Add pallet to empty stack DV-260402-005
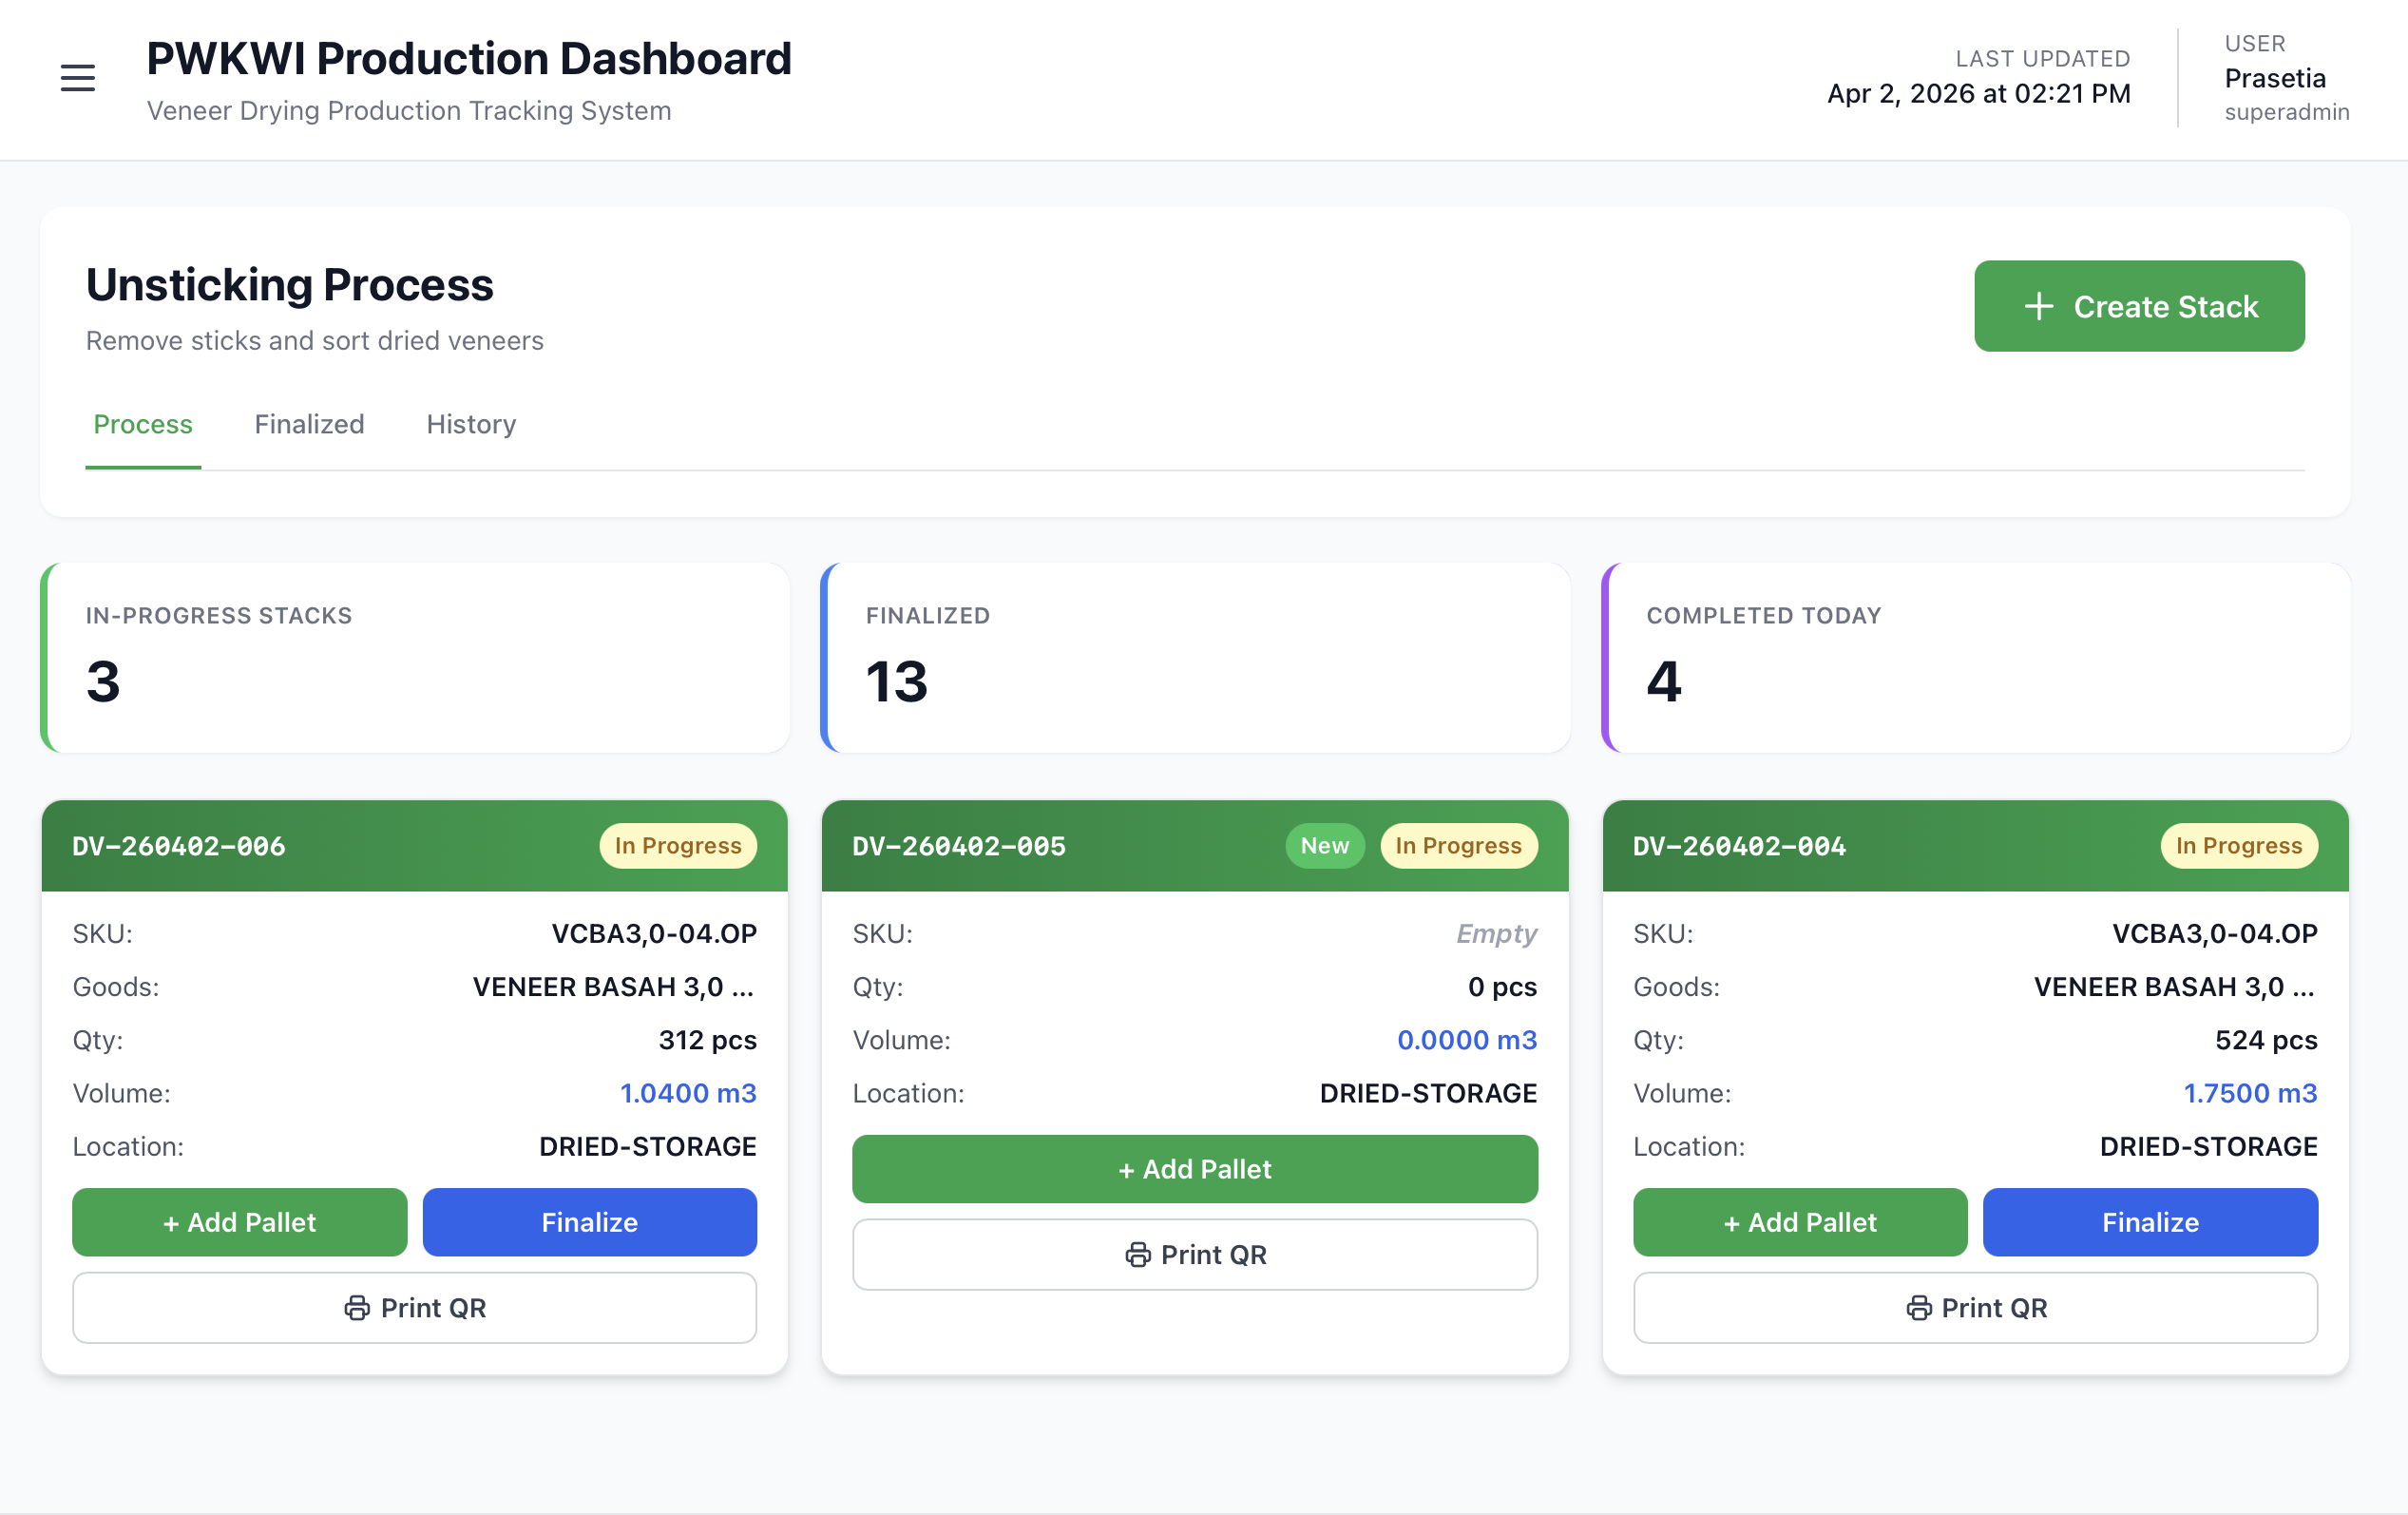 pos(1194,1169)
